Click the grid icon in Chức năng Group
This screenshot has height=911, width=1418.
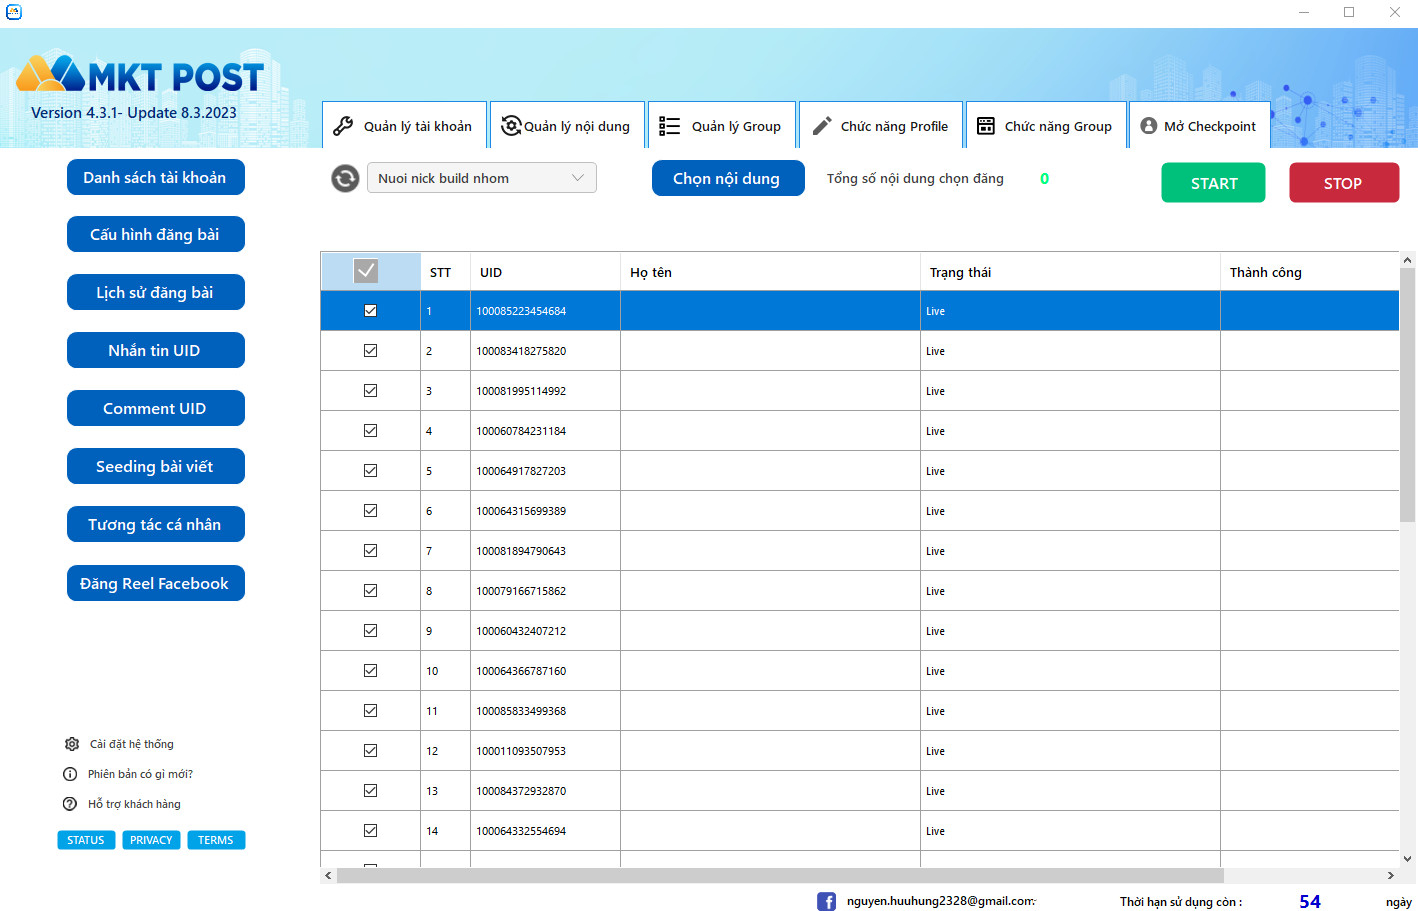pyautogui.click(x=986, y=126)
